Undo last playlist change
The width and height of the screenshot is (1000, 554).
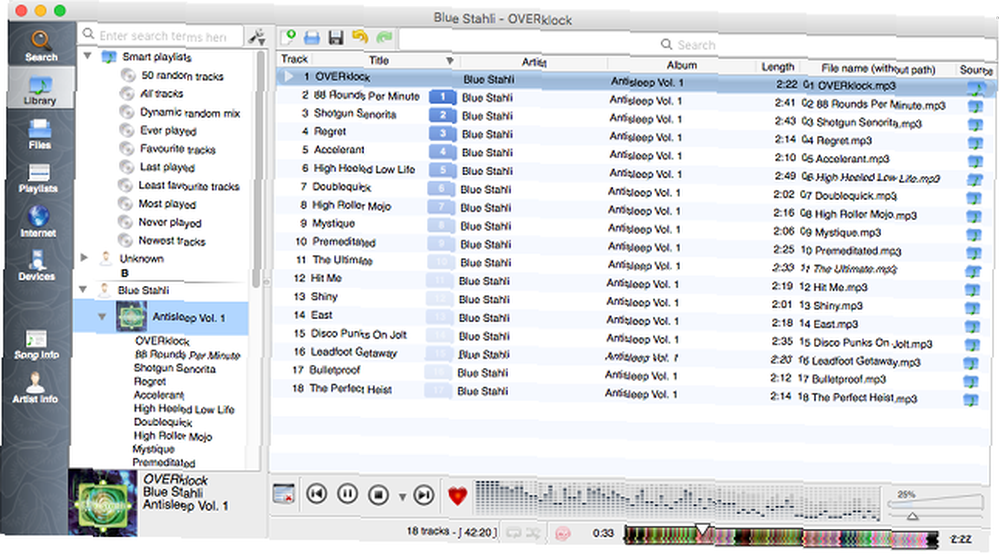pyautogui.click(x=360, y=37)
